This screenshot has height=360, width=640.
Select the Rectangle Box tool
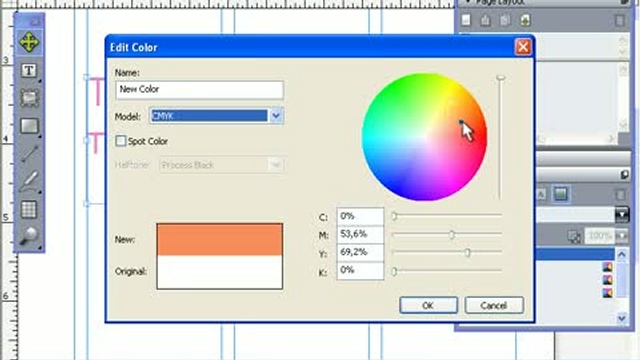(29, 126)
